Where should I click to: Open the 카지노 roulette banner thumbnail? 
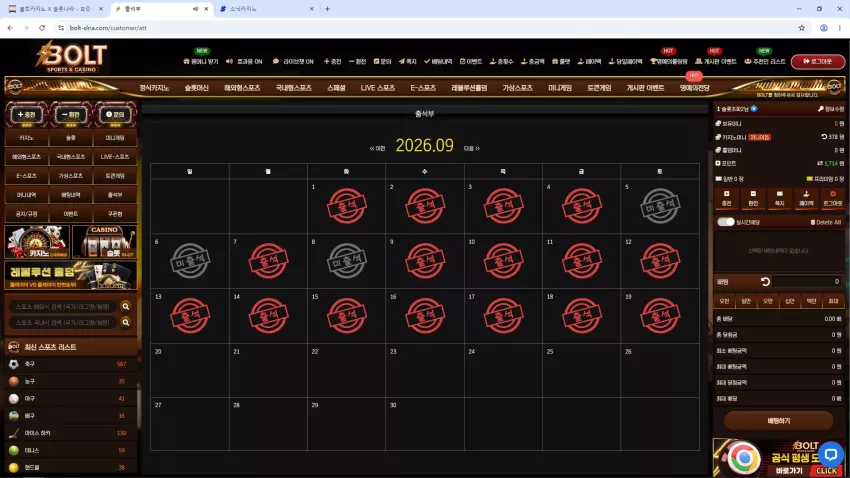pyautogui.click(x=37, y=241)
